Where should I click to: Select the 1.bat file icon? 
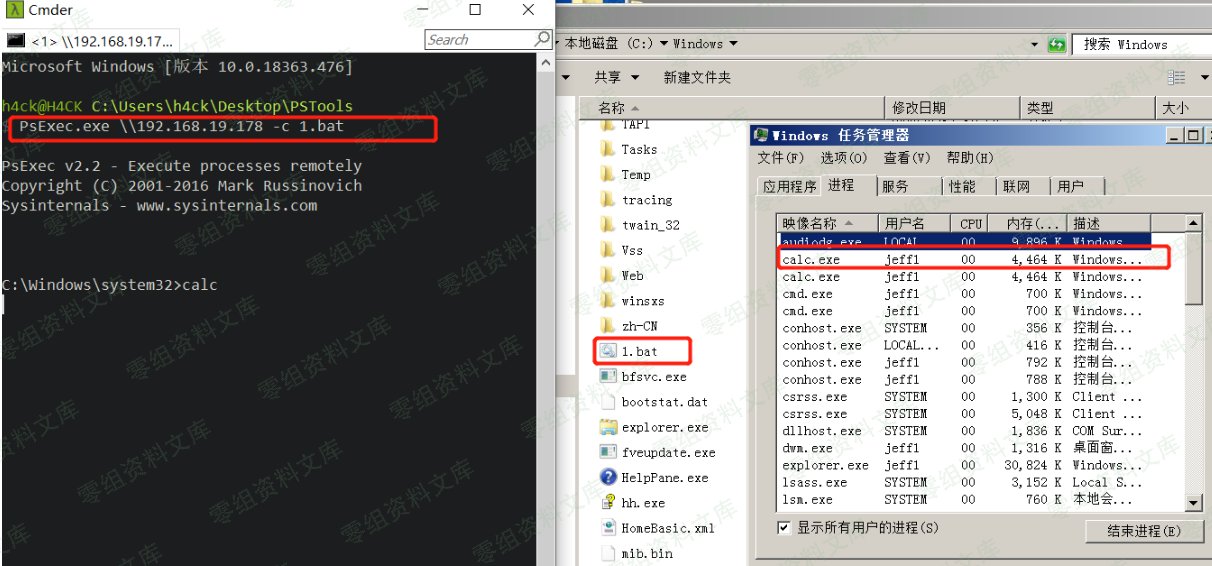click(x=608, y=351)
